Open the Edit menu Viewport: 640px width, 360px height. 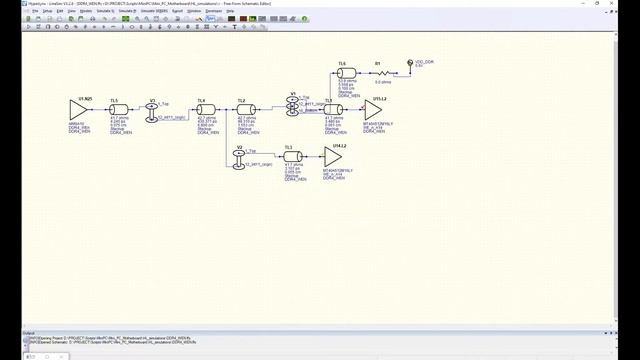click(x=60, y=11)
